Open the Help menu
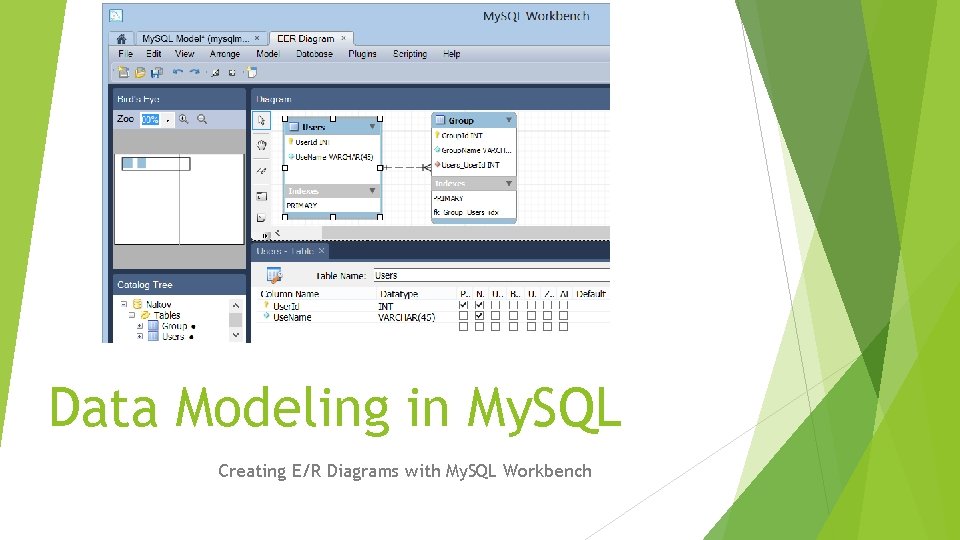Image resolution: width=960 pixels, height=540 pixels. click(451, 54)
